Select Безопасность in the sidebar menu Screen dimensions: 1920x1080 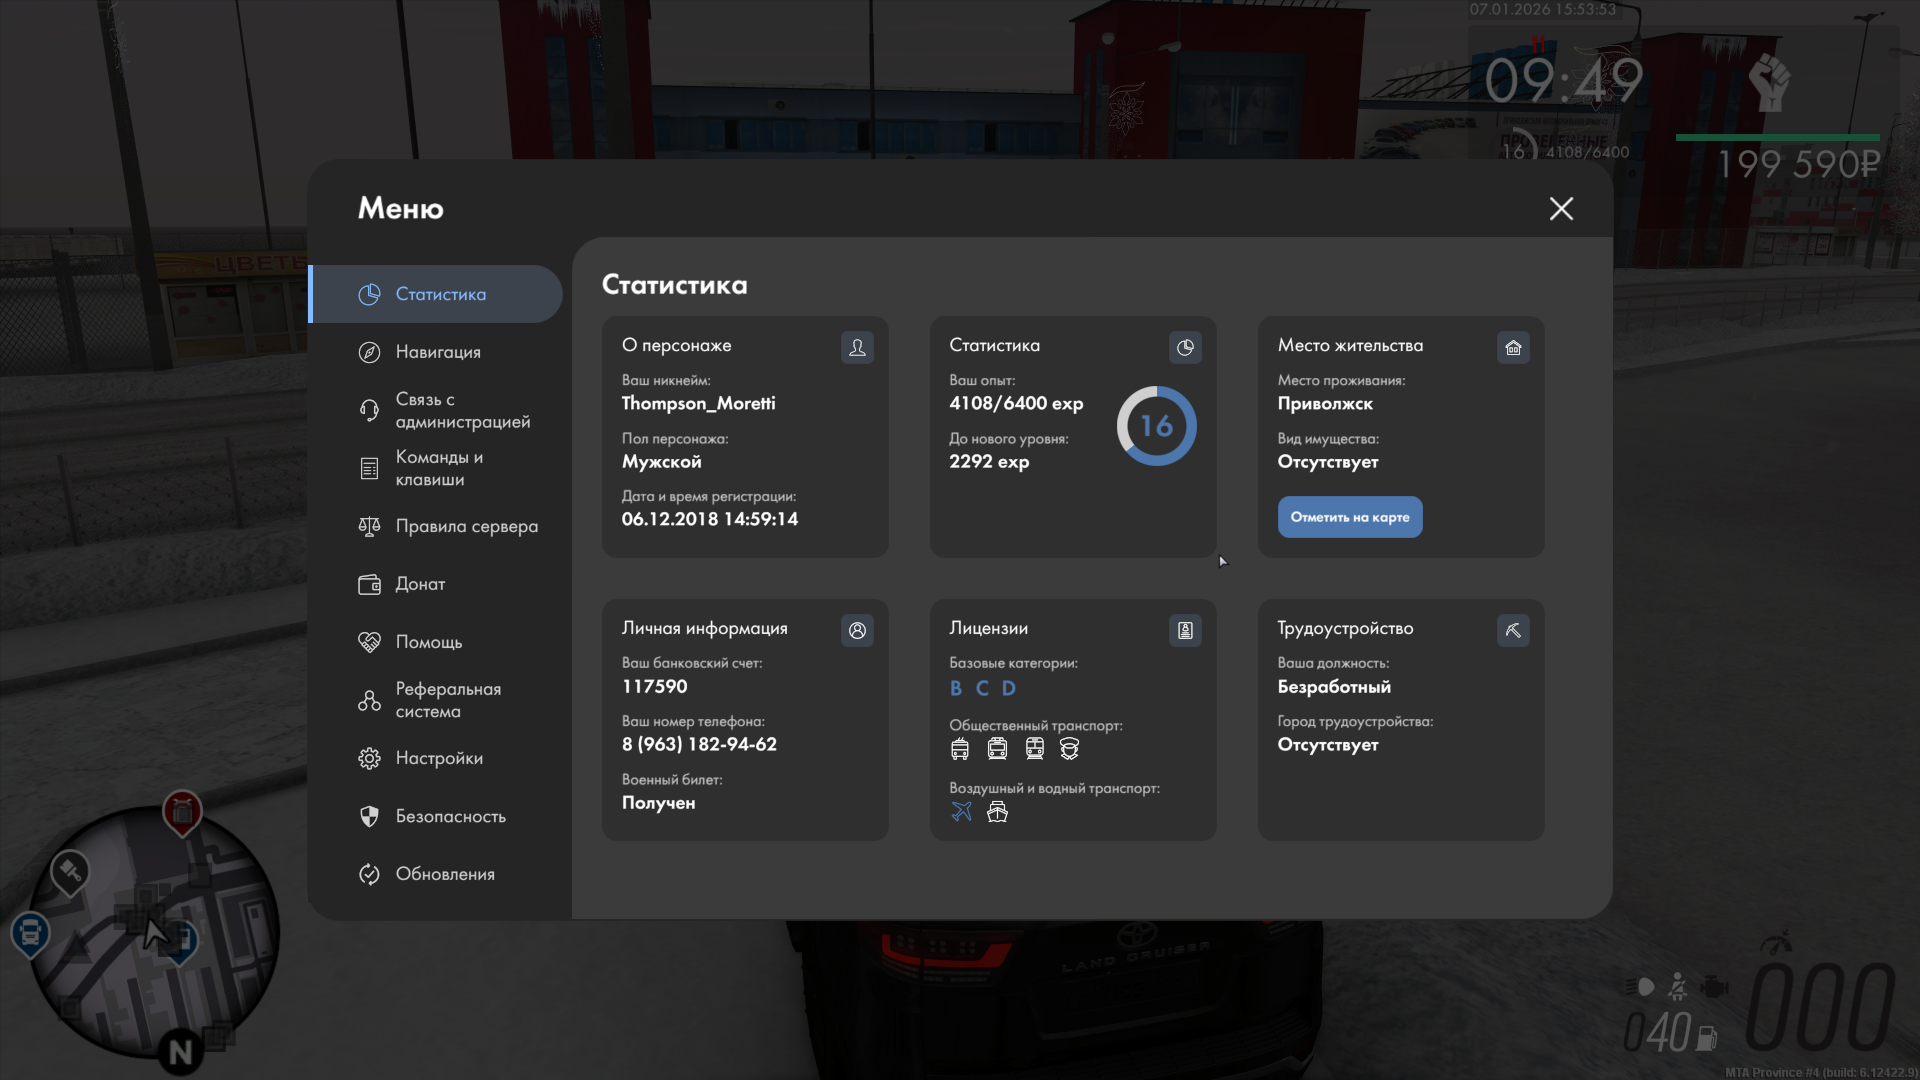(x=450, y=816)
